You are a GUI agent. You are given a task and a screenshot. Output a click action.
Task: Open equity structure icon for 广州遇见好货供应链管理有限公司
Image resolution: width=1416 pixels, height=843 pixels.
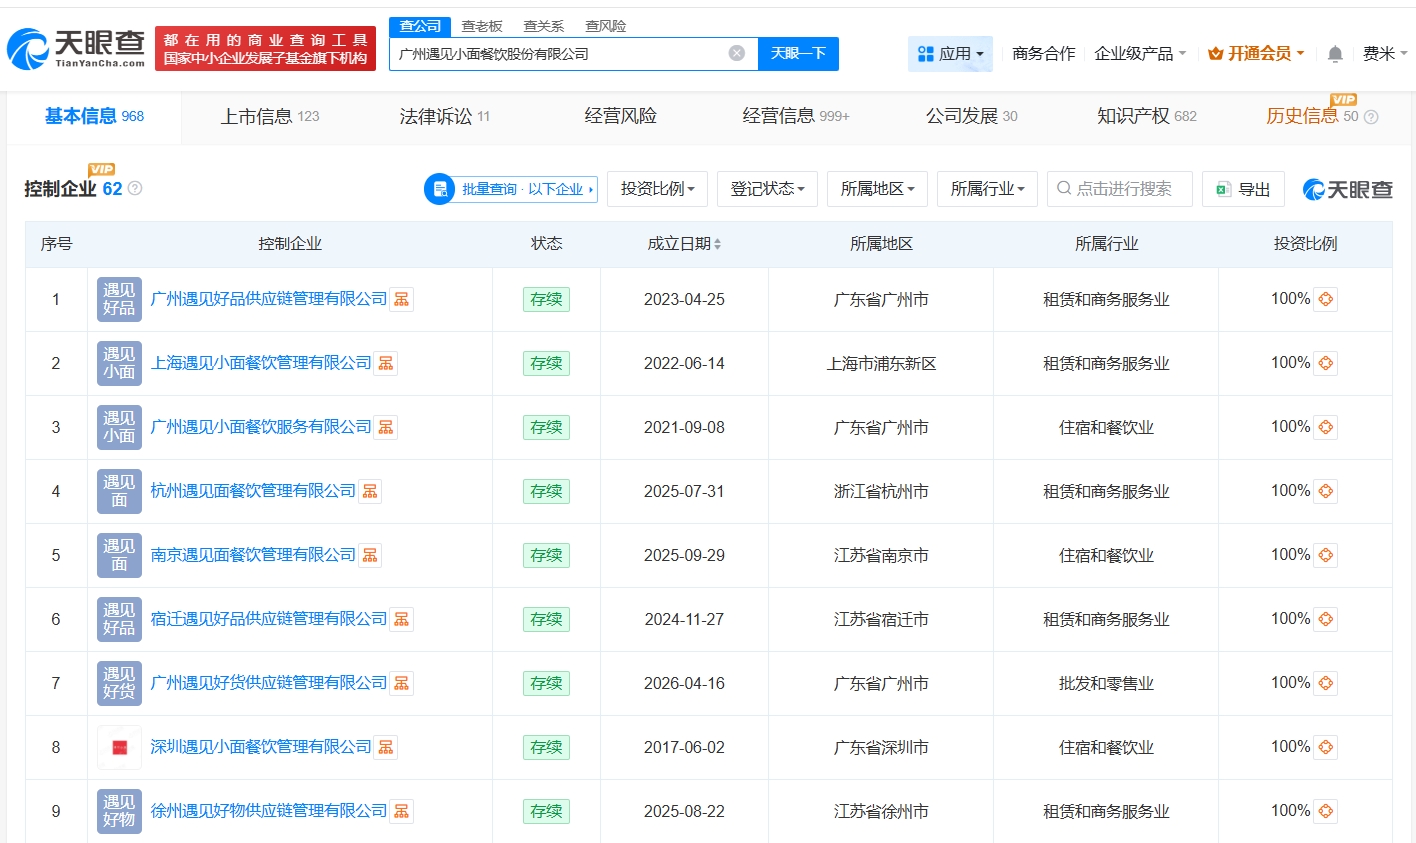tap(402, 683)
